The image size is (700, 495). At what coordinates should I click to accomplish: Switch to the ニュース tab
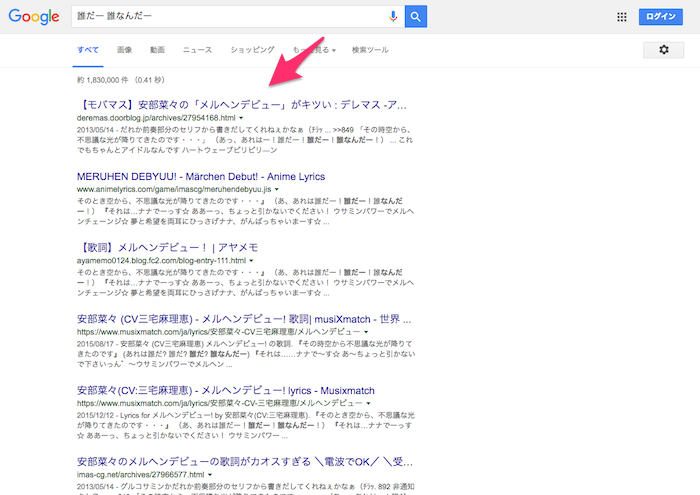coord(197,49)
